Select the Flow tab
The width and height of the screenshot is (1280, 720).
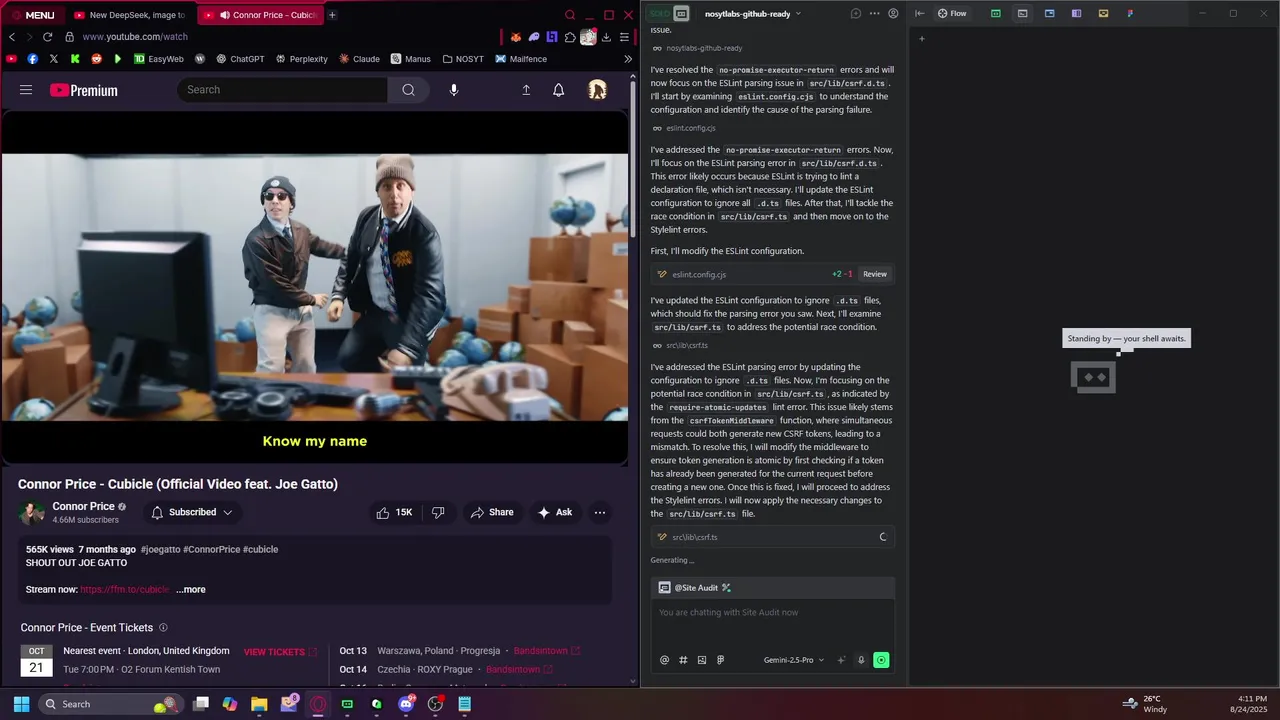coord(952,14)
